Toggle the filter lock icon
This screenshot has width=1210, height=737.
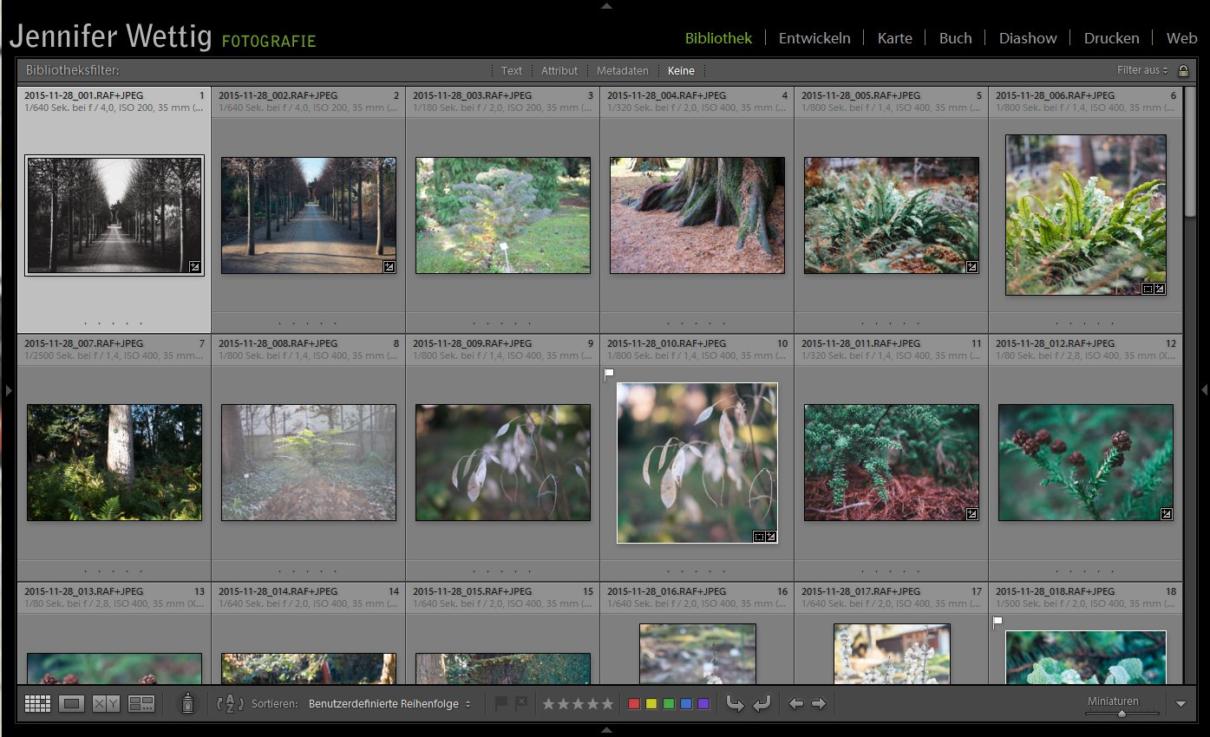click(1184, 71)
